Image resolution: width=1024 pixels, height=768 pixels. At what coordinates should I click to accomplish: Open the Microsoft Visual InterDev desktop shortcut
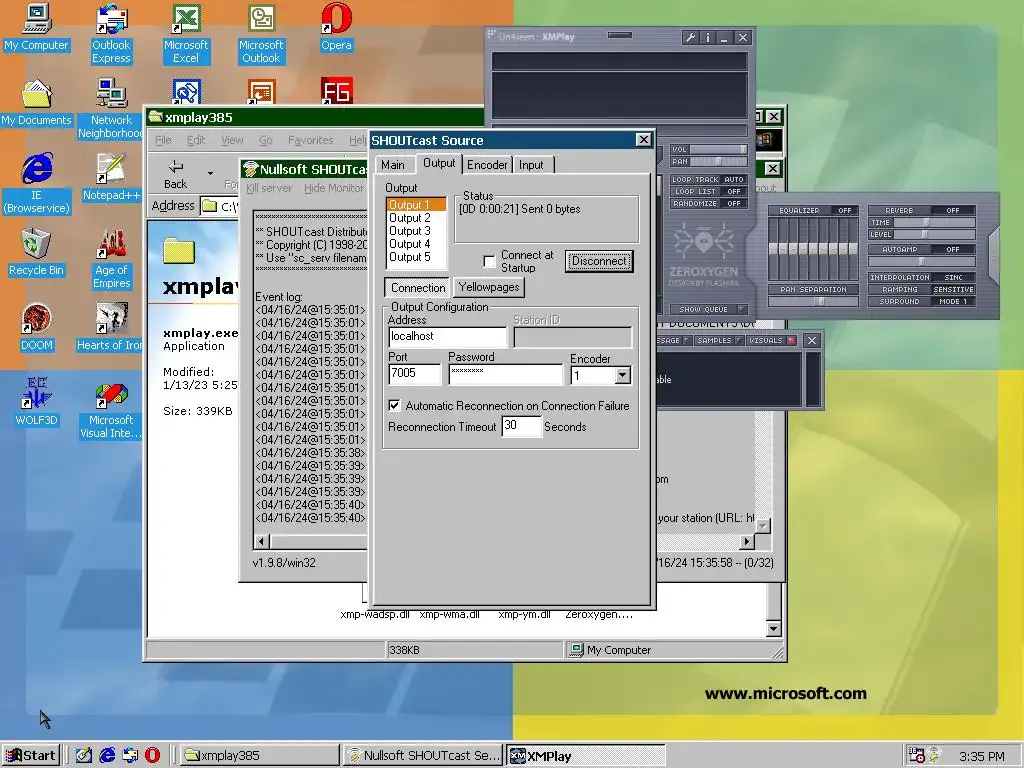(111, 409)
